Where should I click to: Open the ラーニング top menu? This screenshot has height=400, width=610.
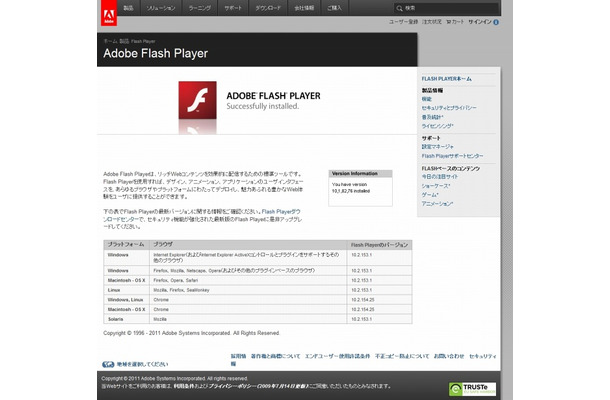coord(200,8)
